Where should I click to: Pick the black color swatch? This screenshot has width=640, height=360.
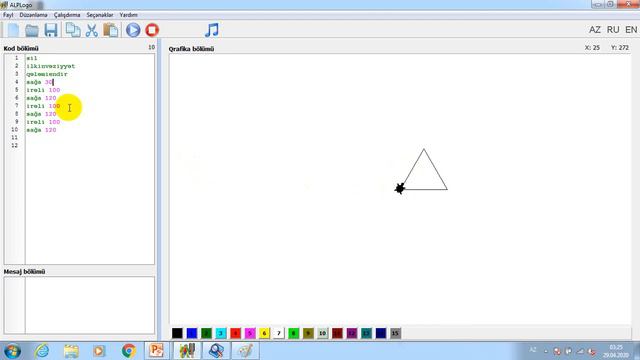[177, 333]
